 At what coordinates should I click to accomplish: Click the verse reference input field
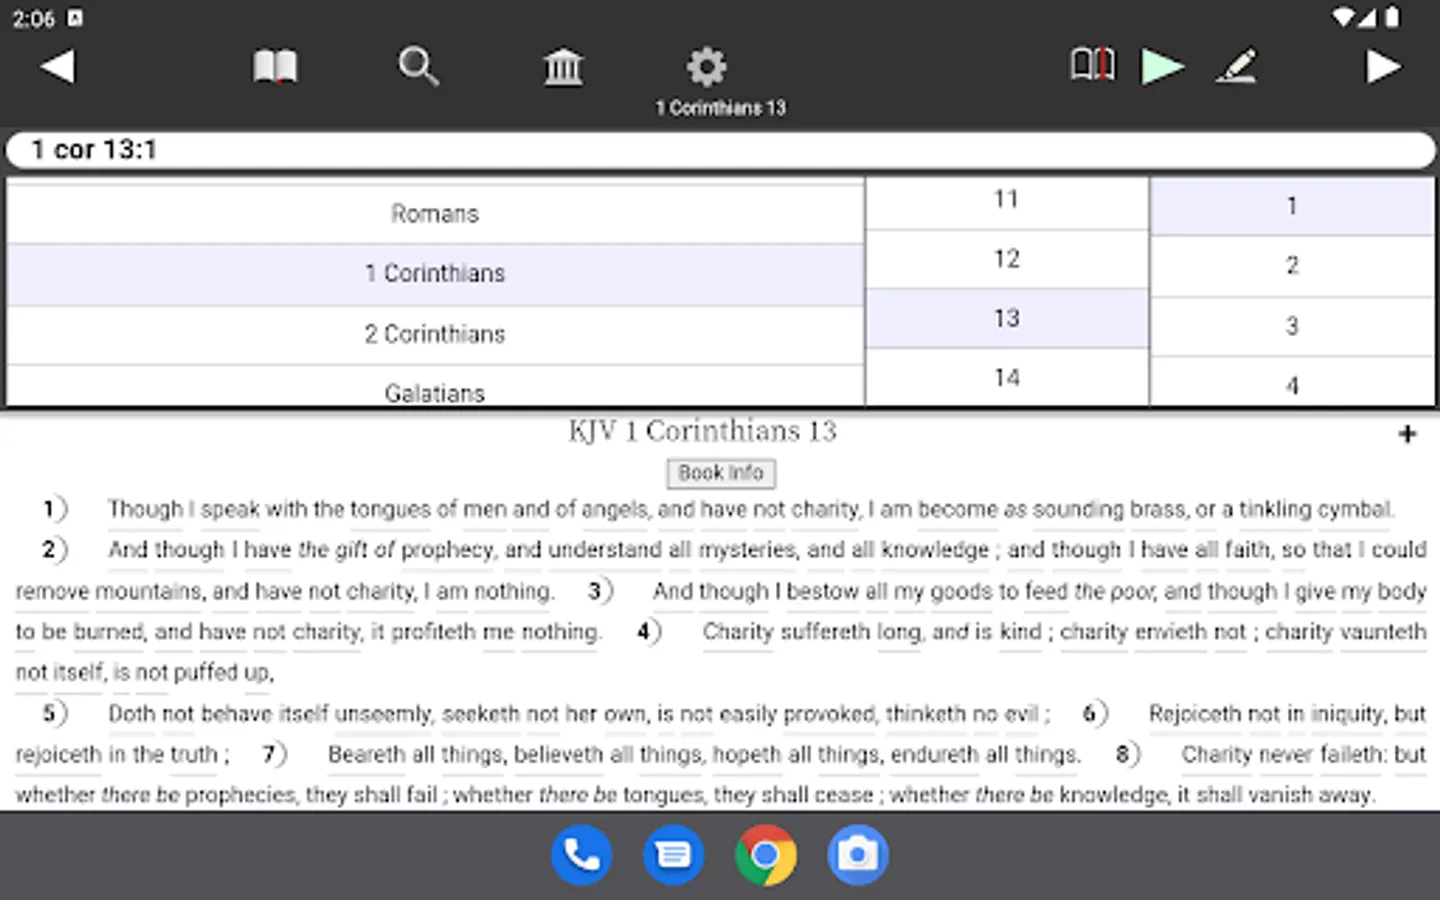(720, 150)
